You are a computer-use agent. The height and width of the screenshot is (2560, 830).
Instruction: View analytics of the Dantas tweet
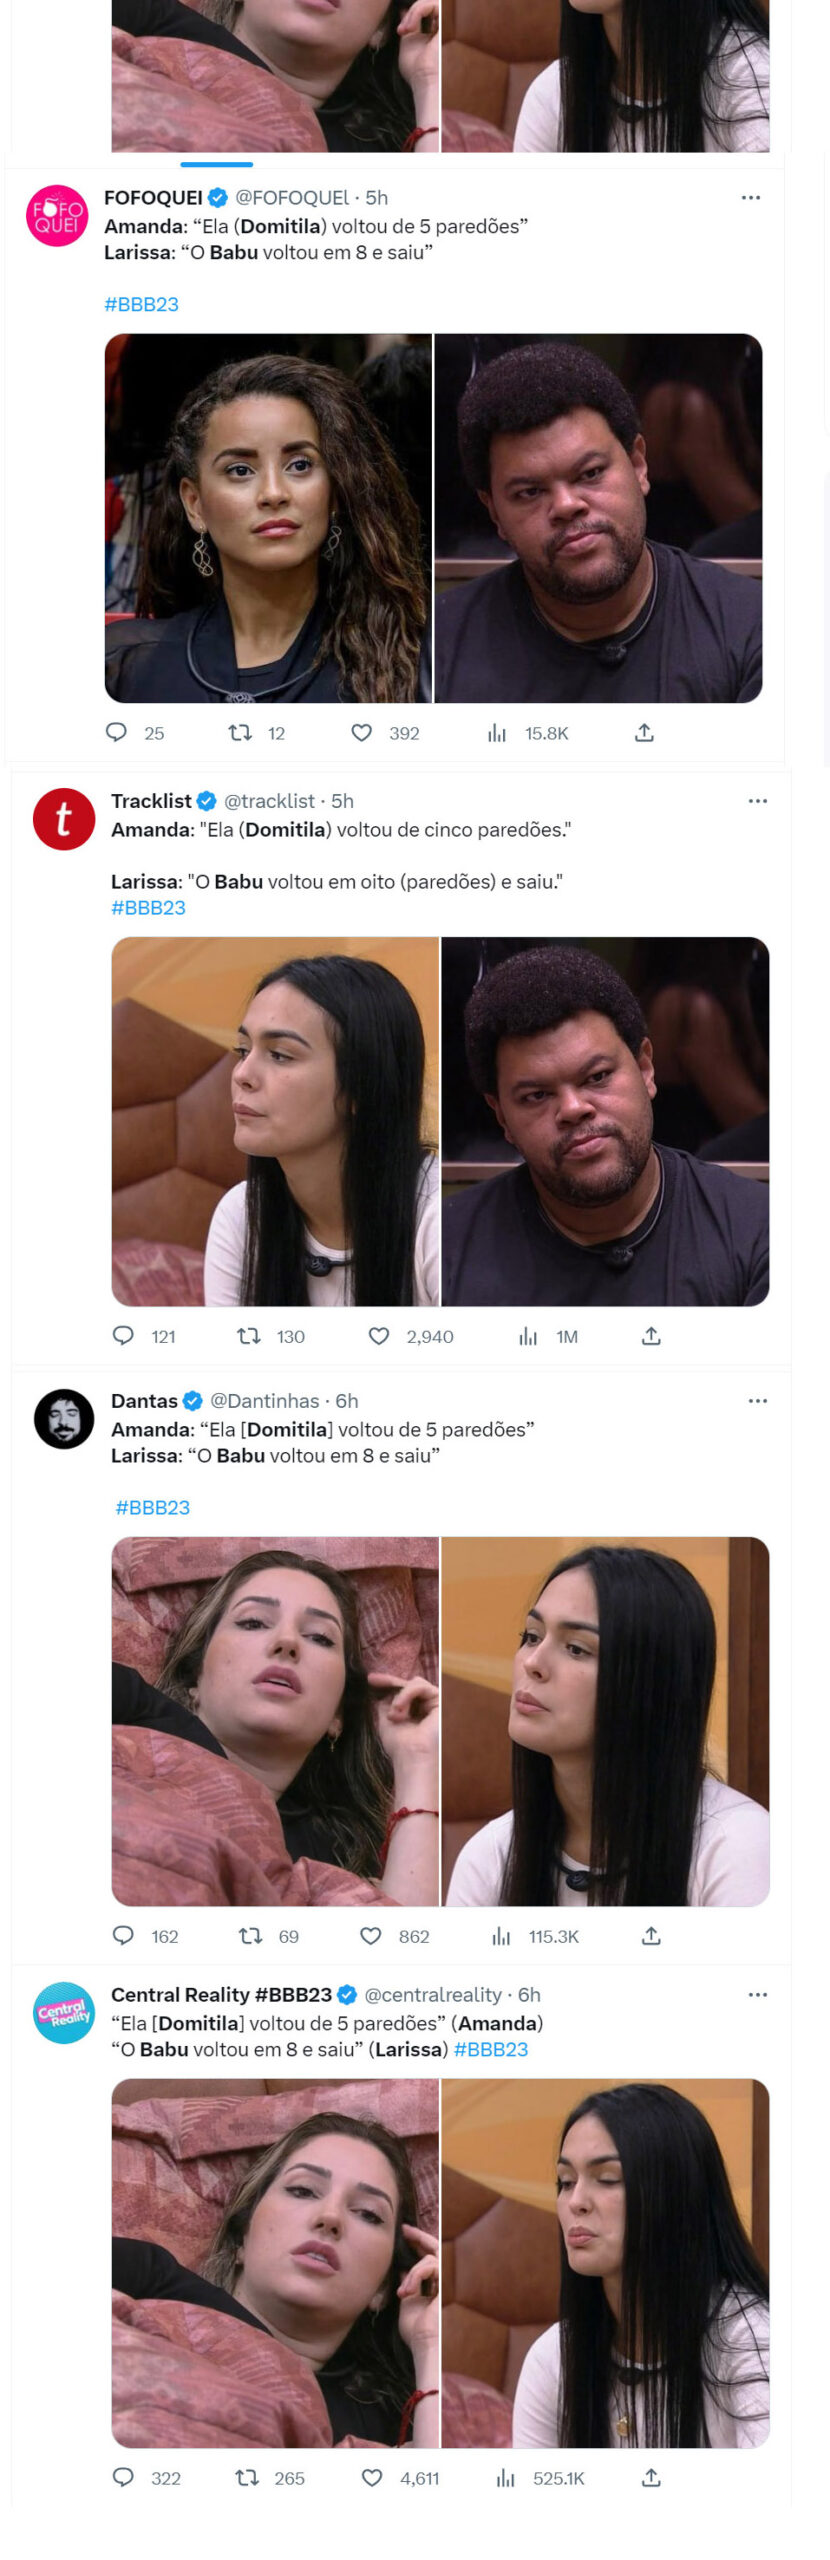click(x=502, y=1936)
